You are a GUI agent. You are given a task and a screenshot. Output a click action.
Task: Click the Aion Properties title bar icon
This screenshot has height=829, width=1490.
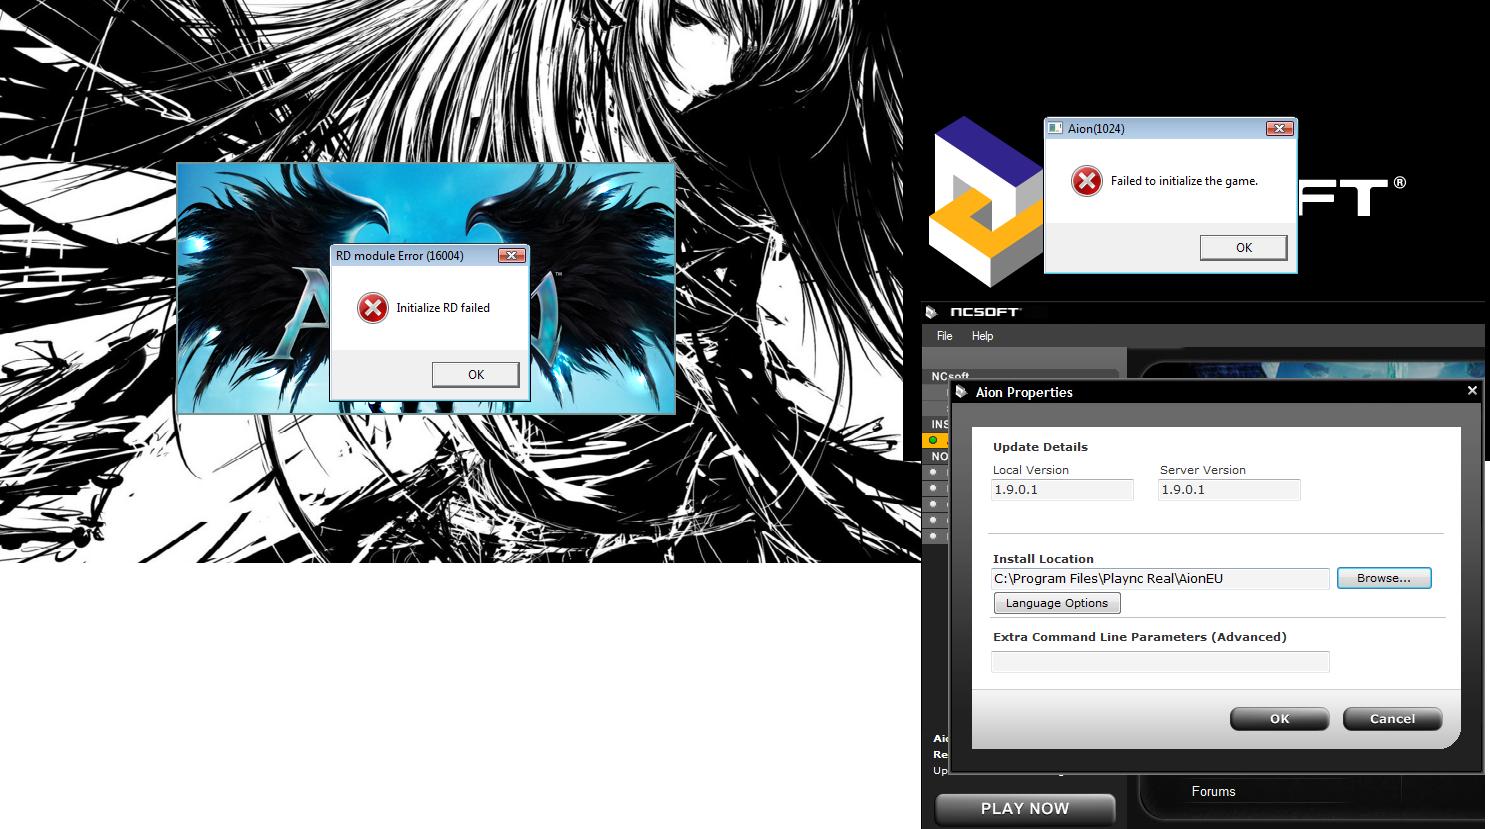point(961,392)
